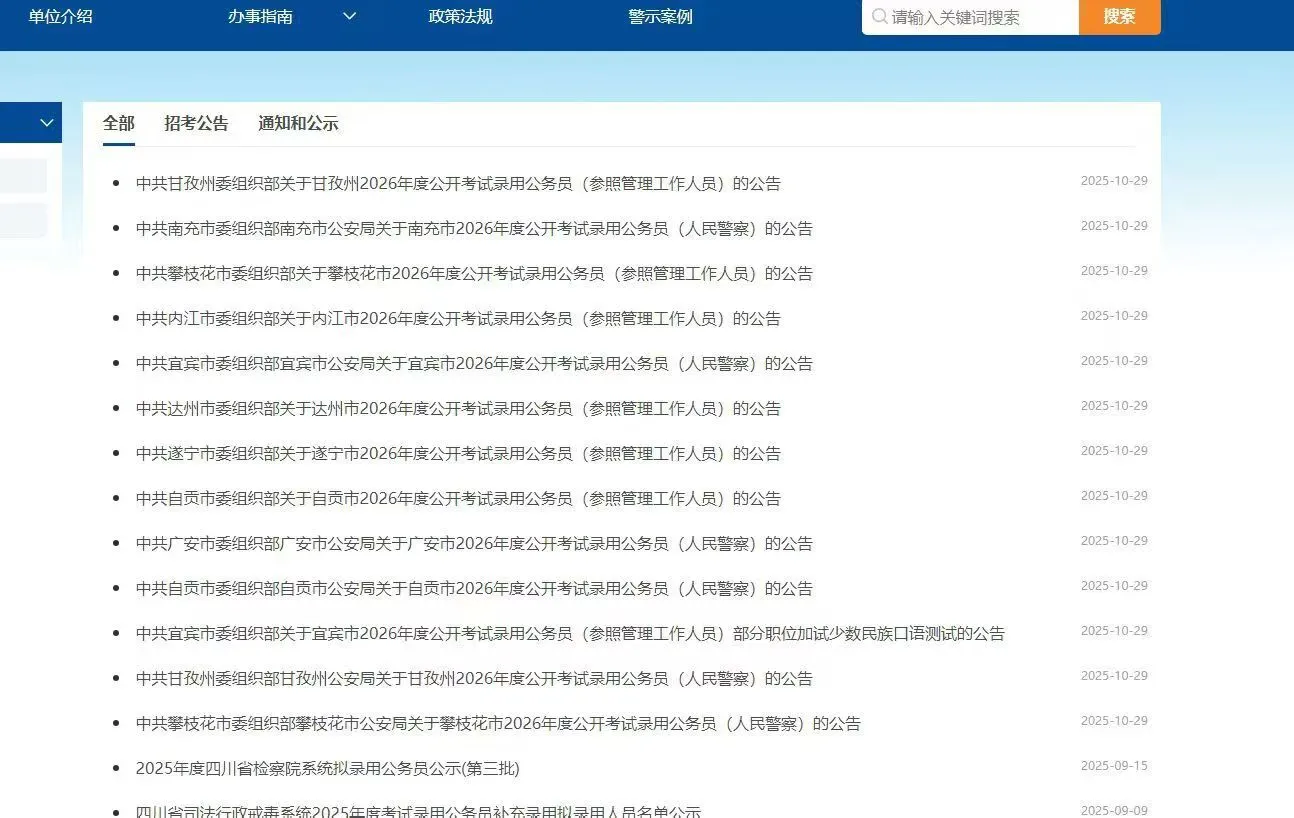Collapse the left sidebar section with the chevron
Image resolution: width=1294 pixels, height=818 pixels.
click(x=45, y=122)
